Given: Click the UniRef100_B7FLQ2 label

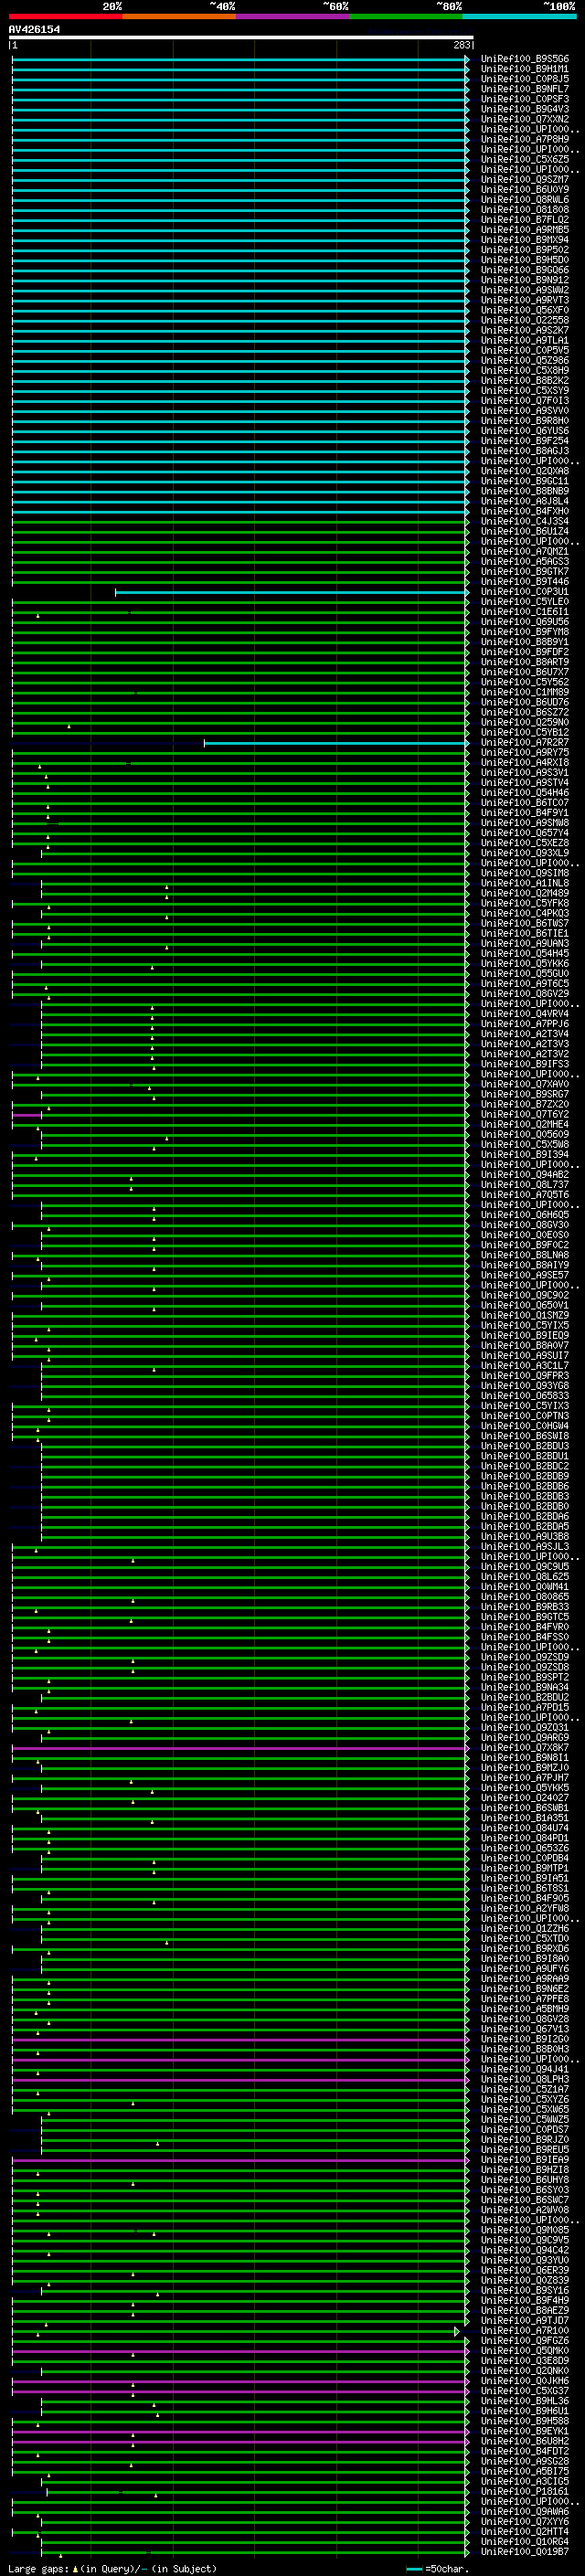Looking at the screenshot, I should coord(525,220).
